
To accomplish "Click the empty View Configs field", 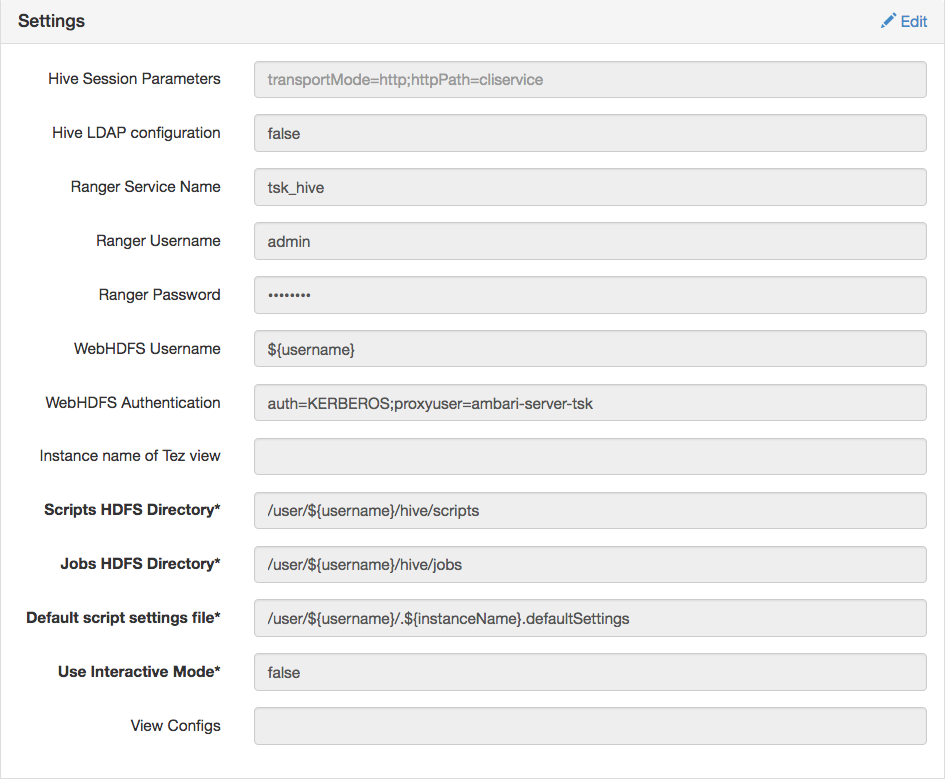I will pyautogui.click(x=590, y=725).
